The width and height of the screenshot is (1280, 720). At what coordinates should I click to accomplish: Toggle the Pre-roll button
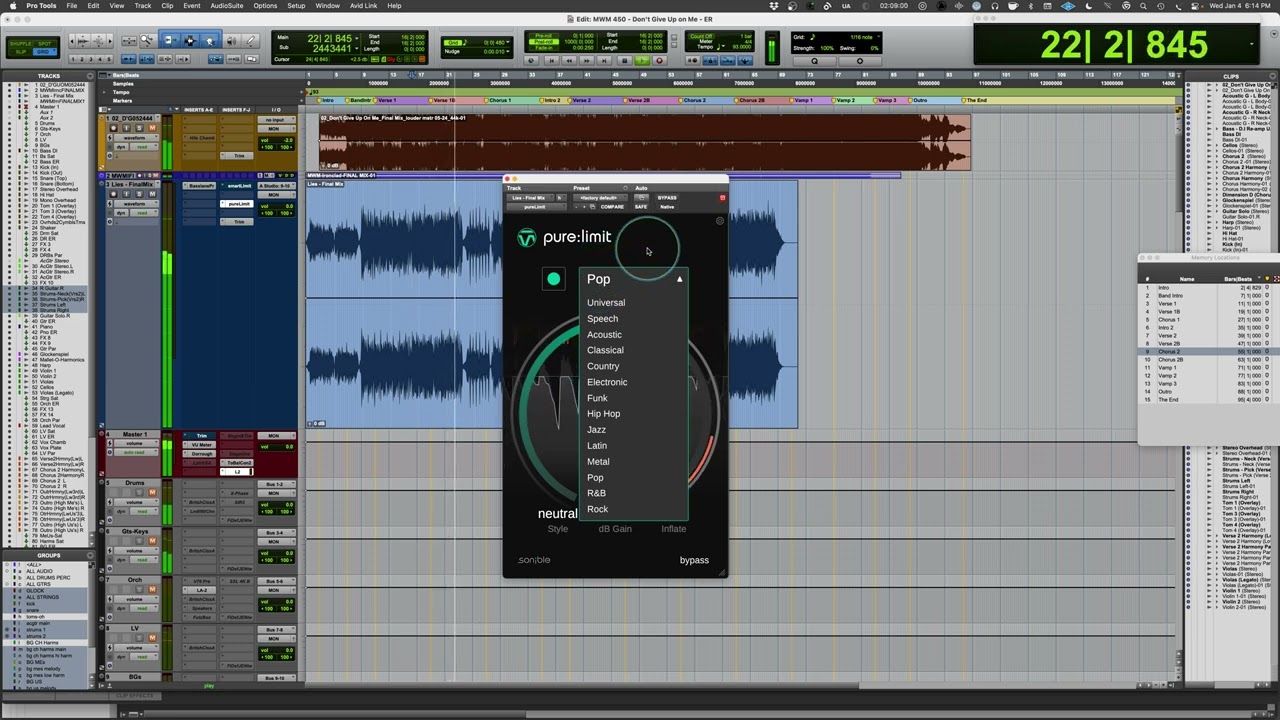click(x=545, y=36)
